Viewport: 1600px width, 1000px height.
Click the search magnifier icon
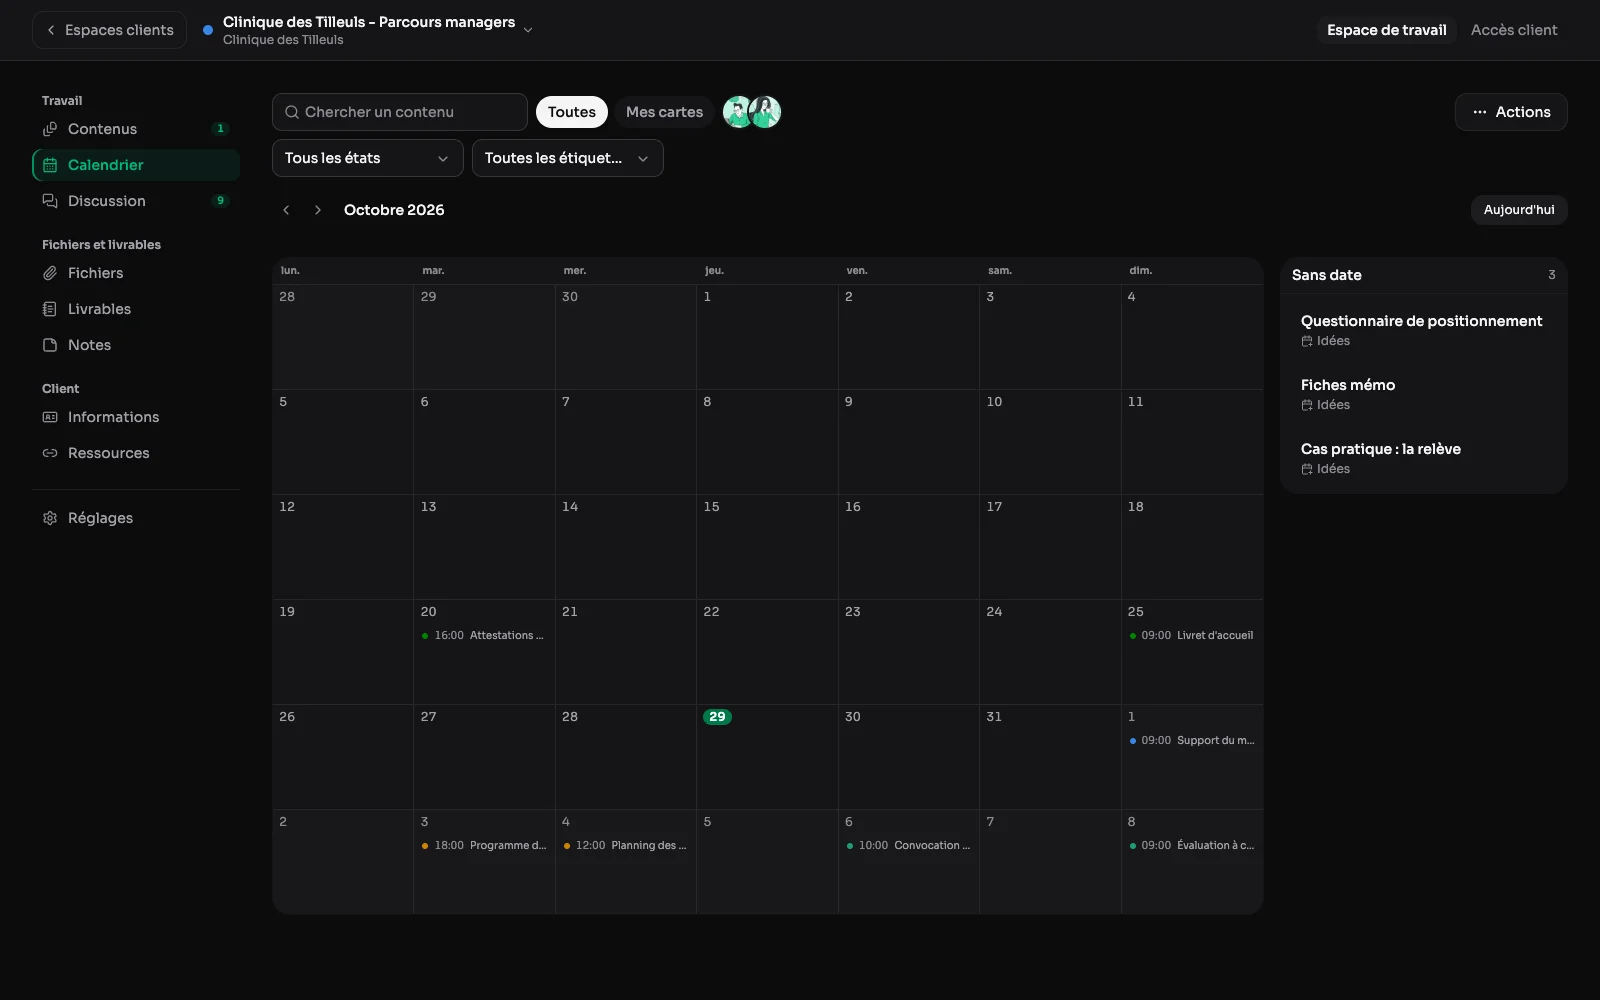[292, 112]
